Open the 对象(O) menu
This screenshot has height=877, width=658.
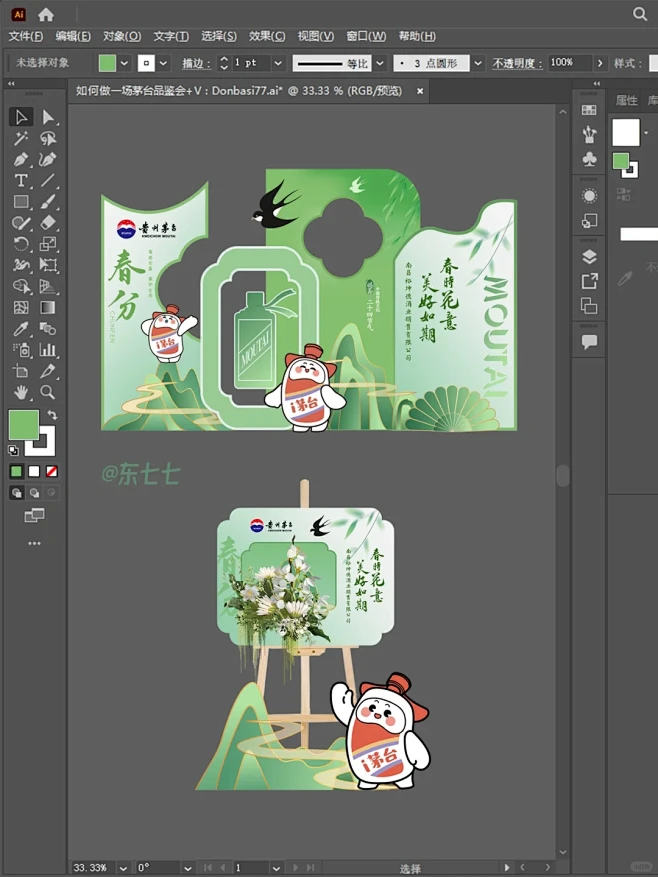122,36
